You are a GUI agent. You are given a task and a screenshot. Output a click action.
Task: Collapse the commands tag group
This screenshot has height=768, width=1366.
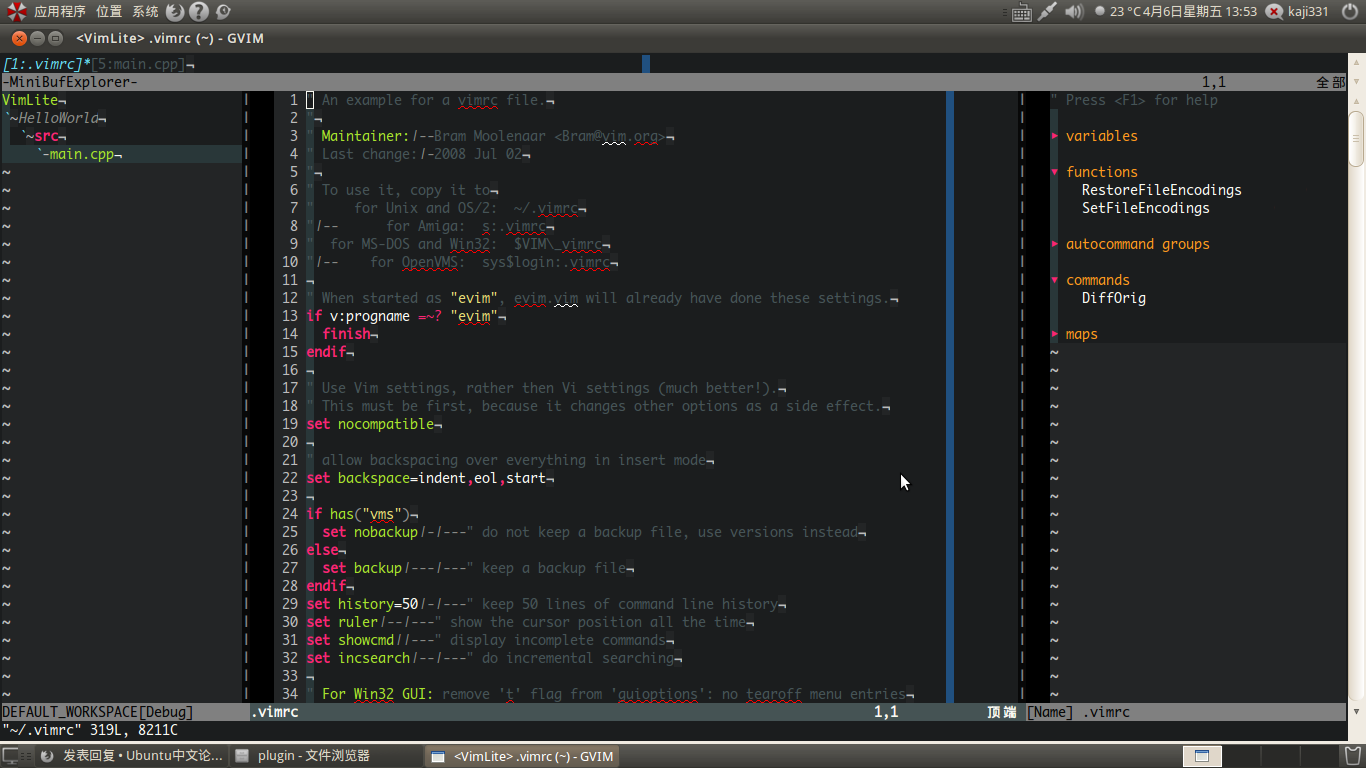click(x=1055, y=280)
